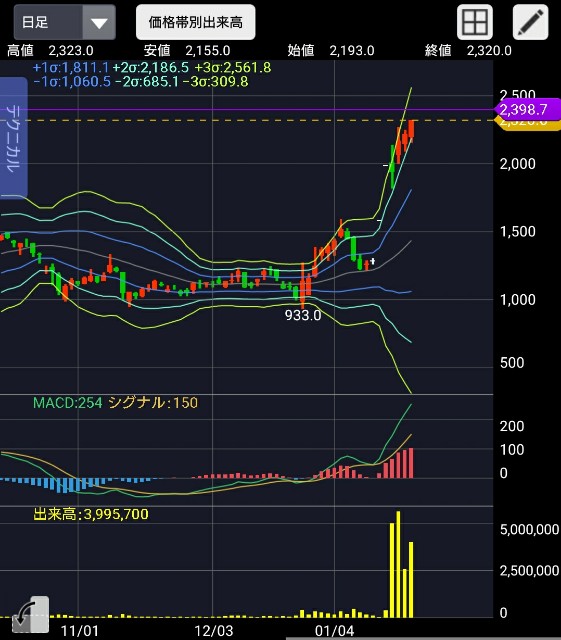Click the -1σ:1,060.5 Bollinger label
561x640 pixels.
pos(72,82)
